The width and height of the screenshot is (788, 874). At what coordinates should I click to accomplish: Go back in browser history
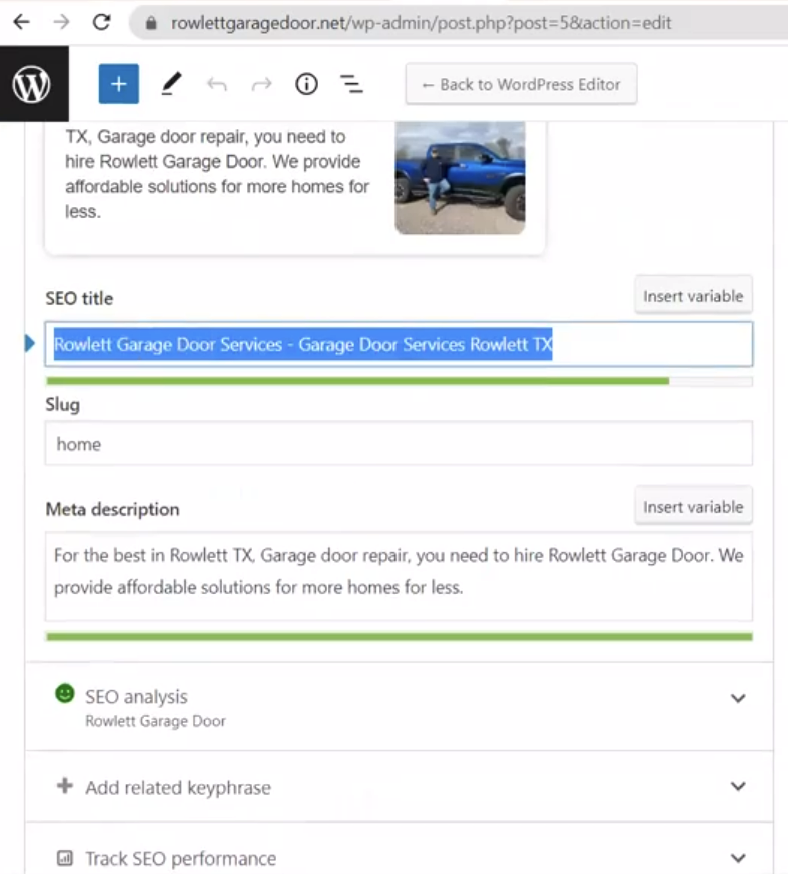tap(21, 22)
